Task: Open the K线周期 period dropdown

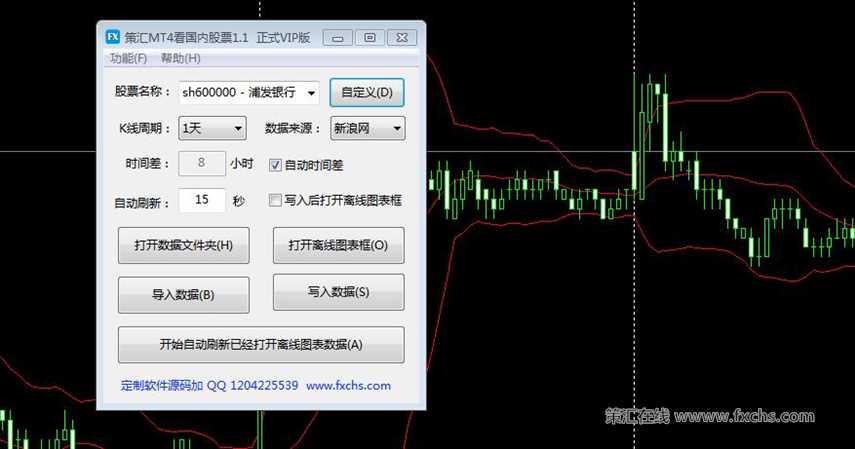Action: 212,128
